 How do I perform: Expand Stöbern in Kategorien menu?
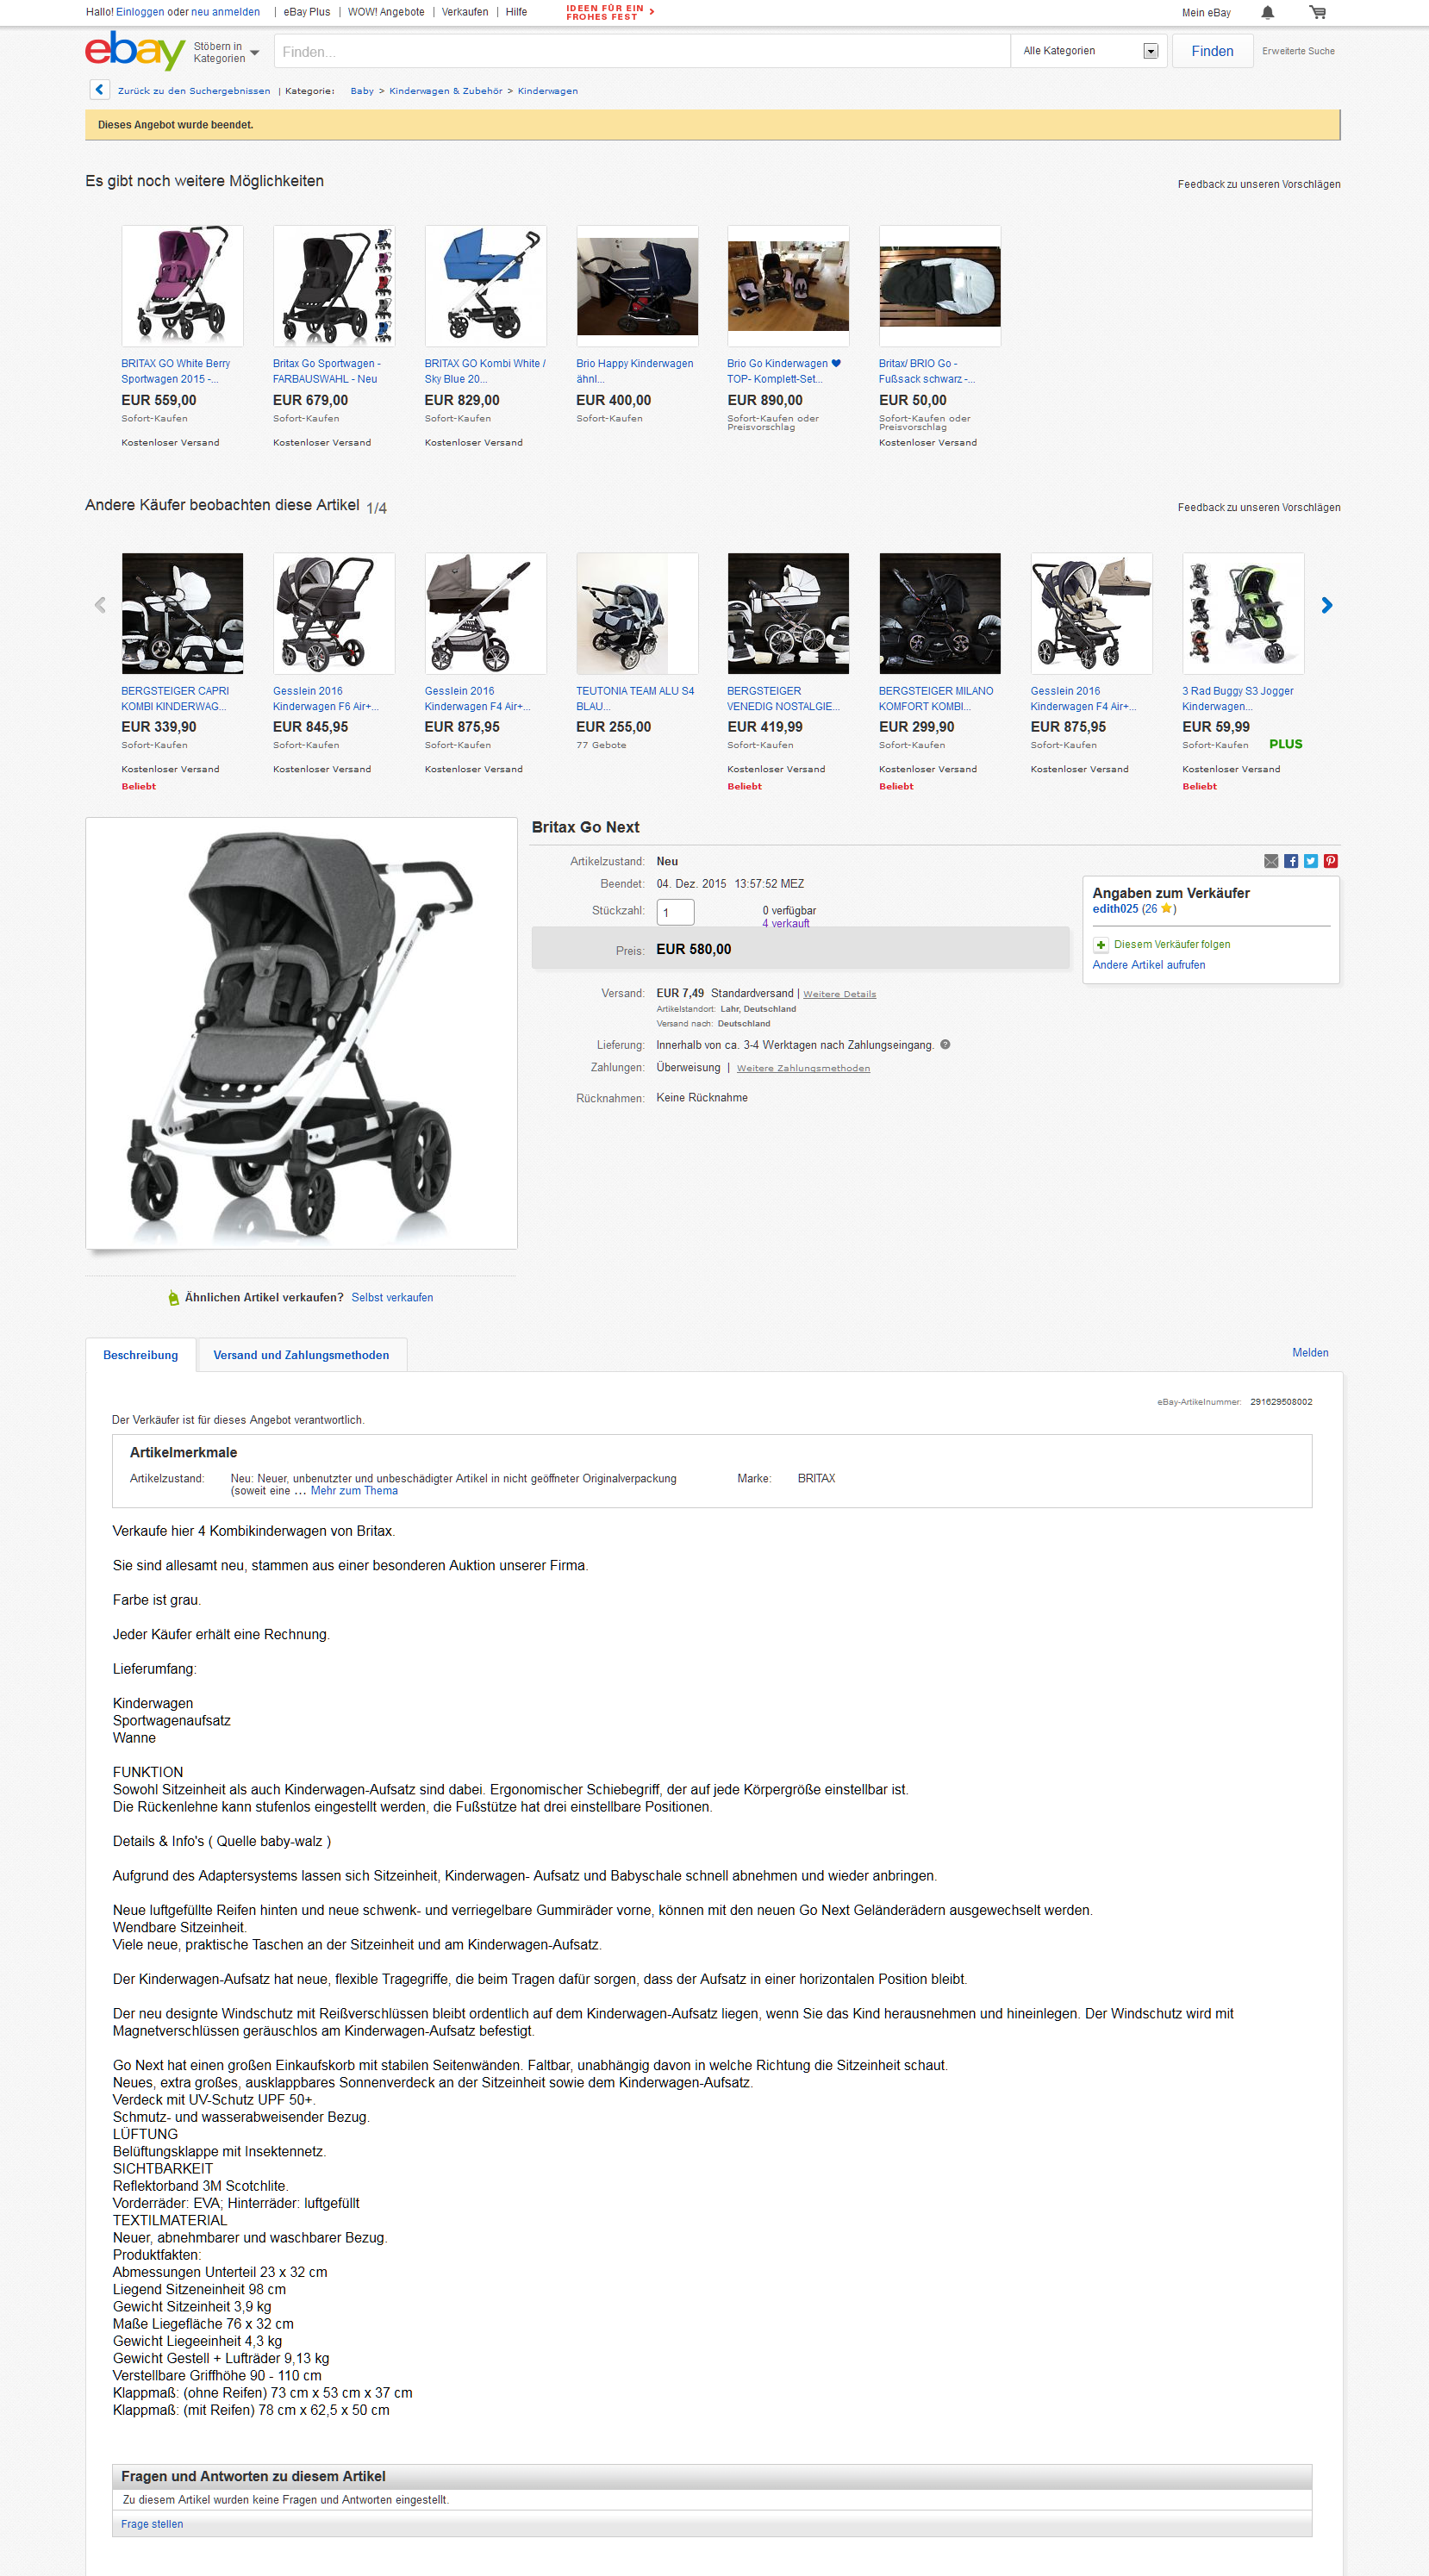226,52
